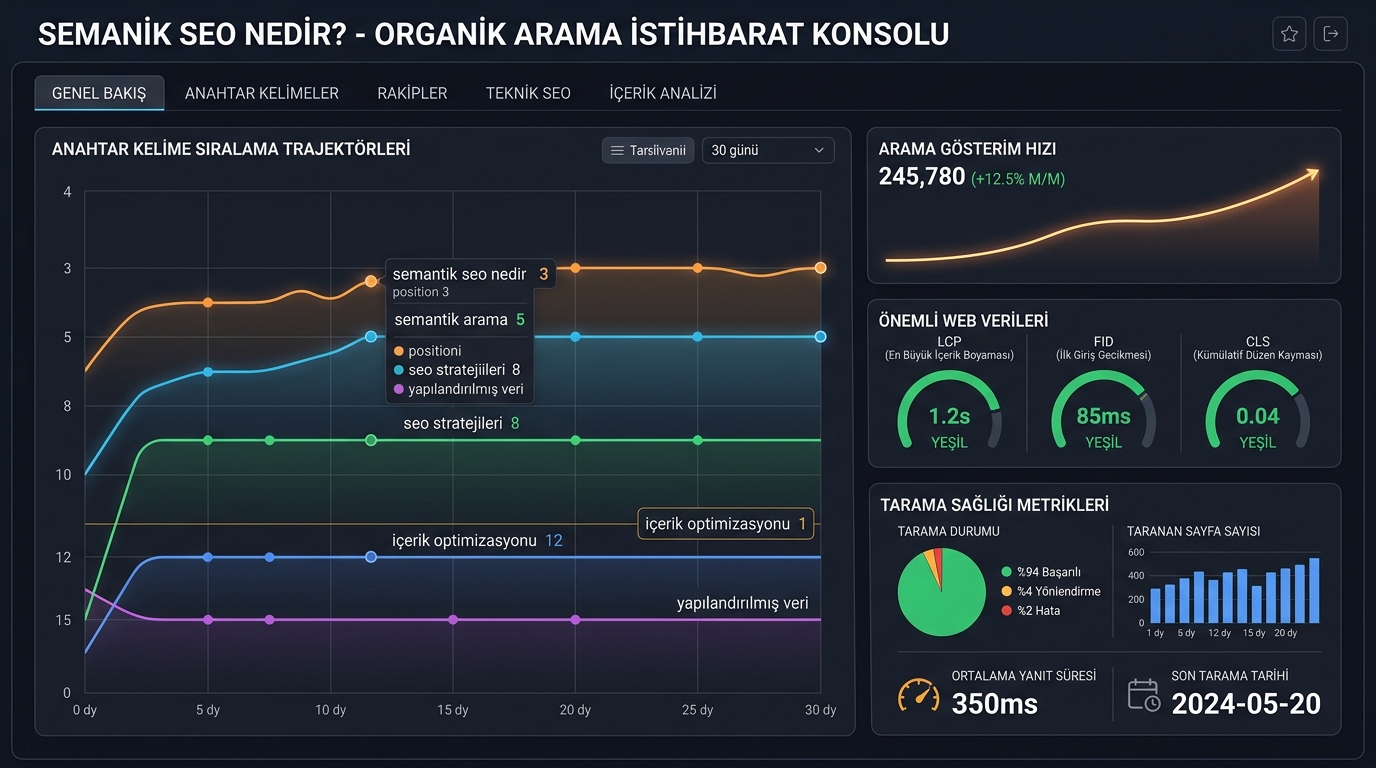Click blue 'içerik optimizasyonu' point at 5 dy
This screenshot has height=768, width=1376.
(x=208, y=557)
